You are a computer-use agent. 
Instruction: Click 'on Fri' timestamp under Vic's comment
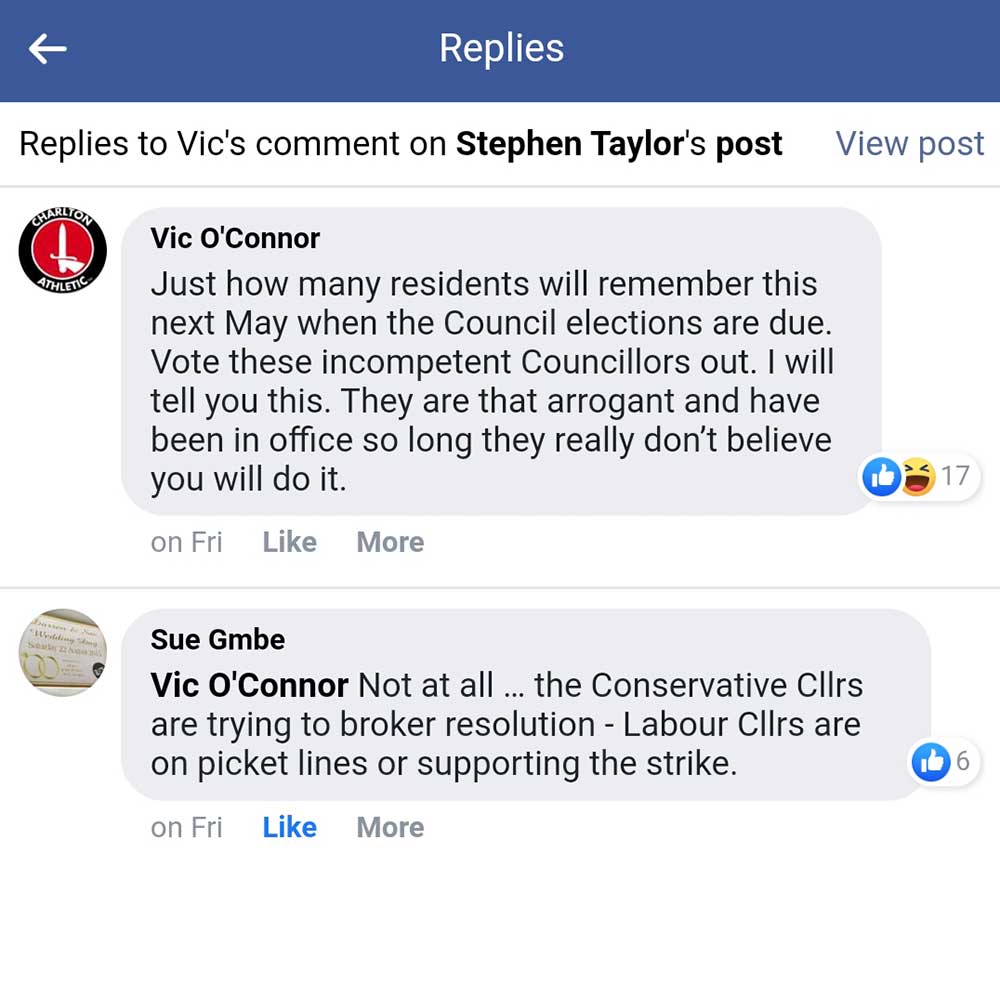point(186,542)
